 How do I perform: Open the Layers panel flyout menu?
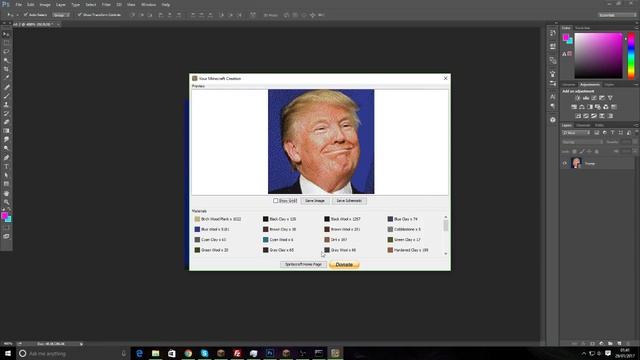click(636, 125)
